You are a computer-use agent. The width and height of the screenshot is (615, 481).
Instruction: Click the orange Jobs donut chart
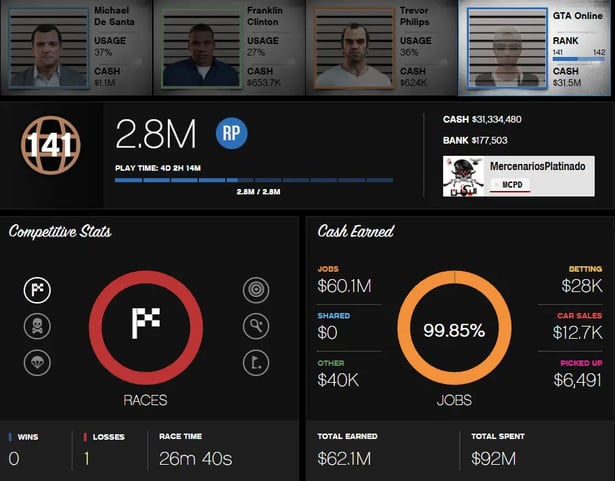pyautogui.click(x=454, y=329)
